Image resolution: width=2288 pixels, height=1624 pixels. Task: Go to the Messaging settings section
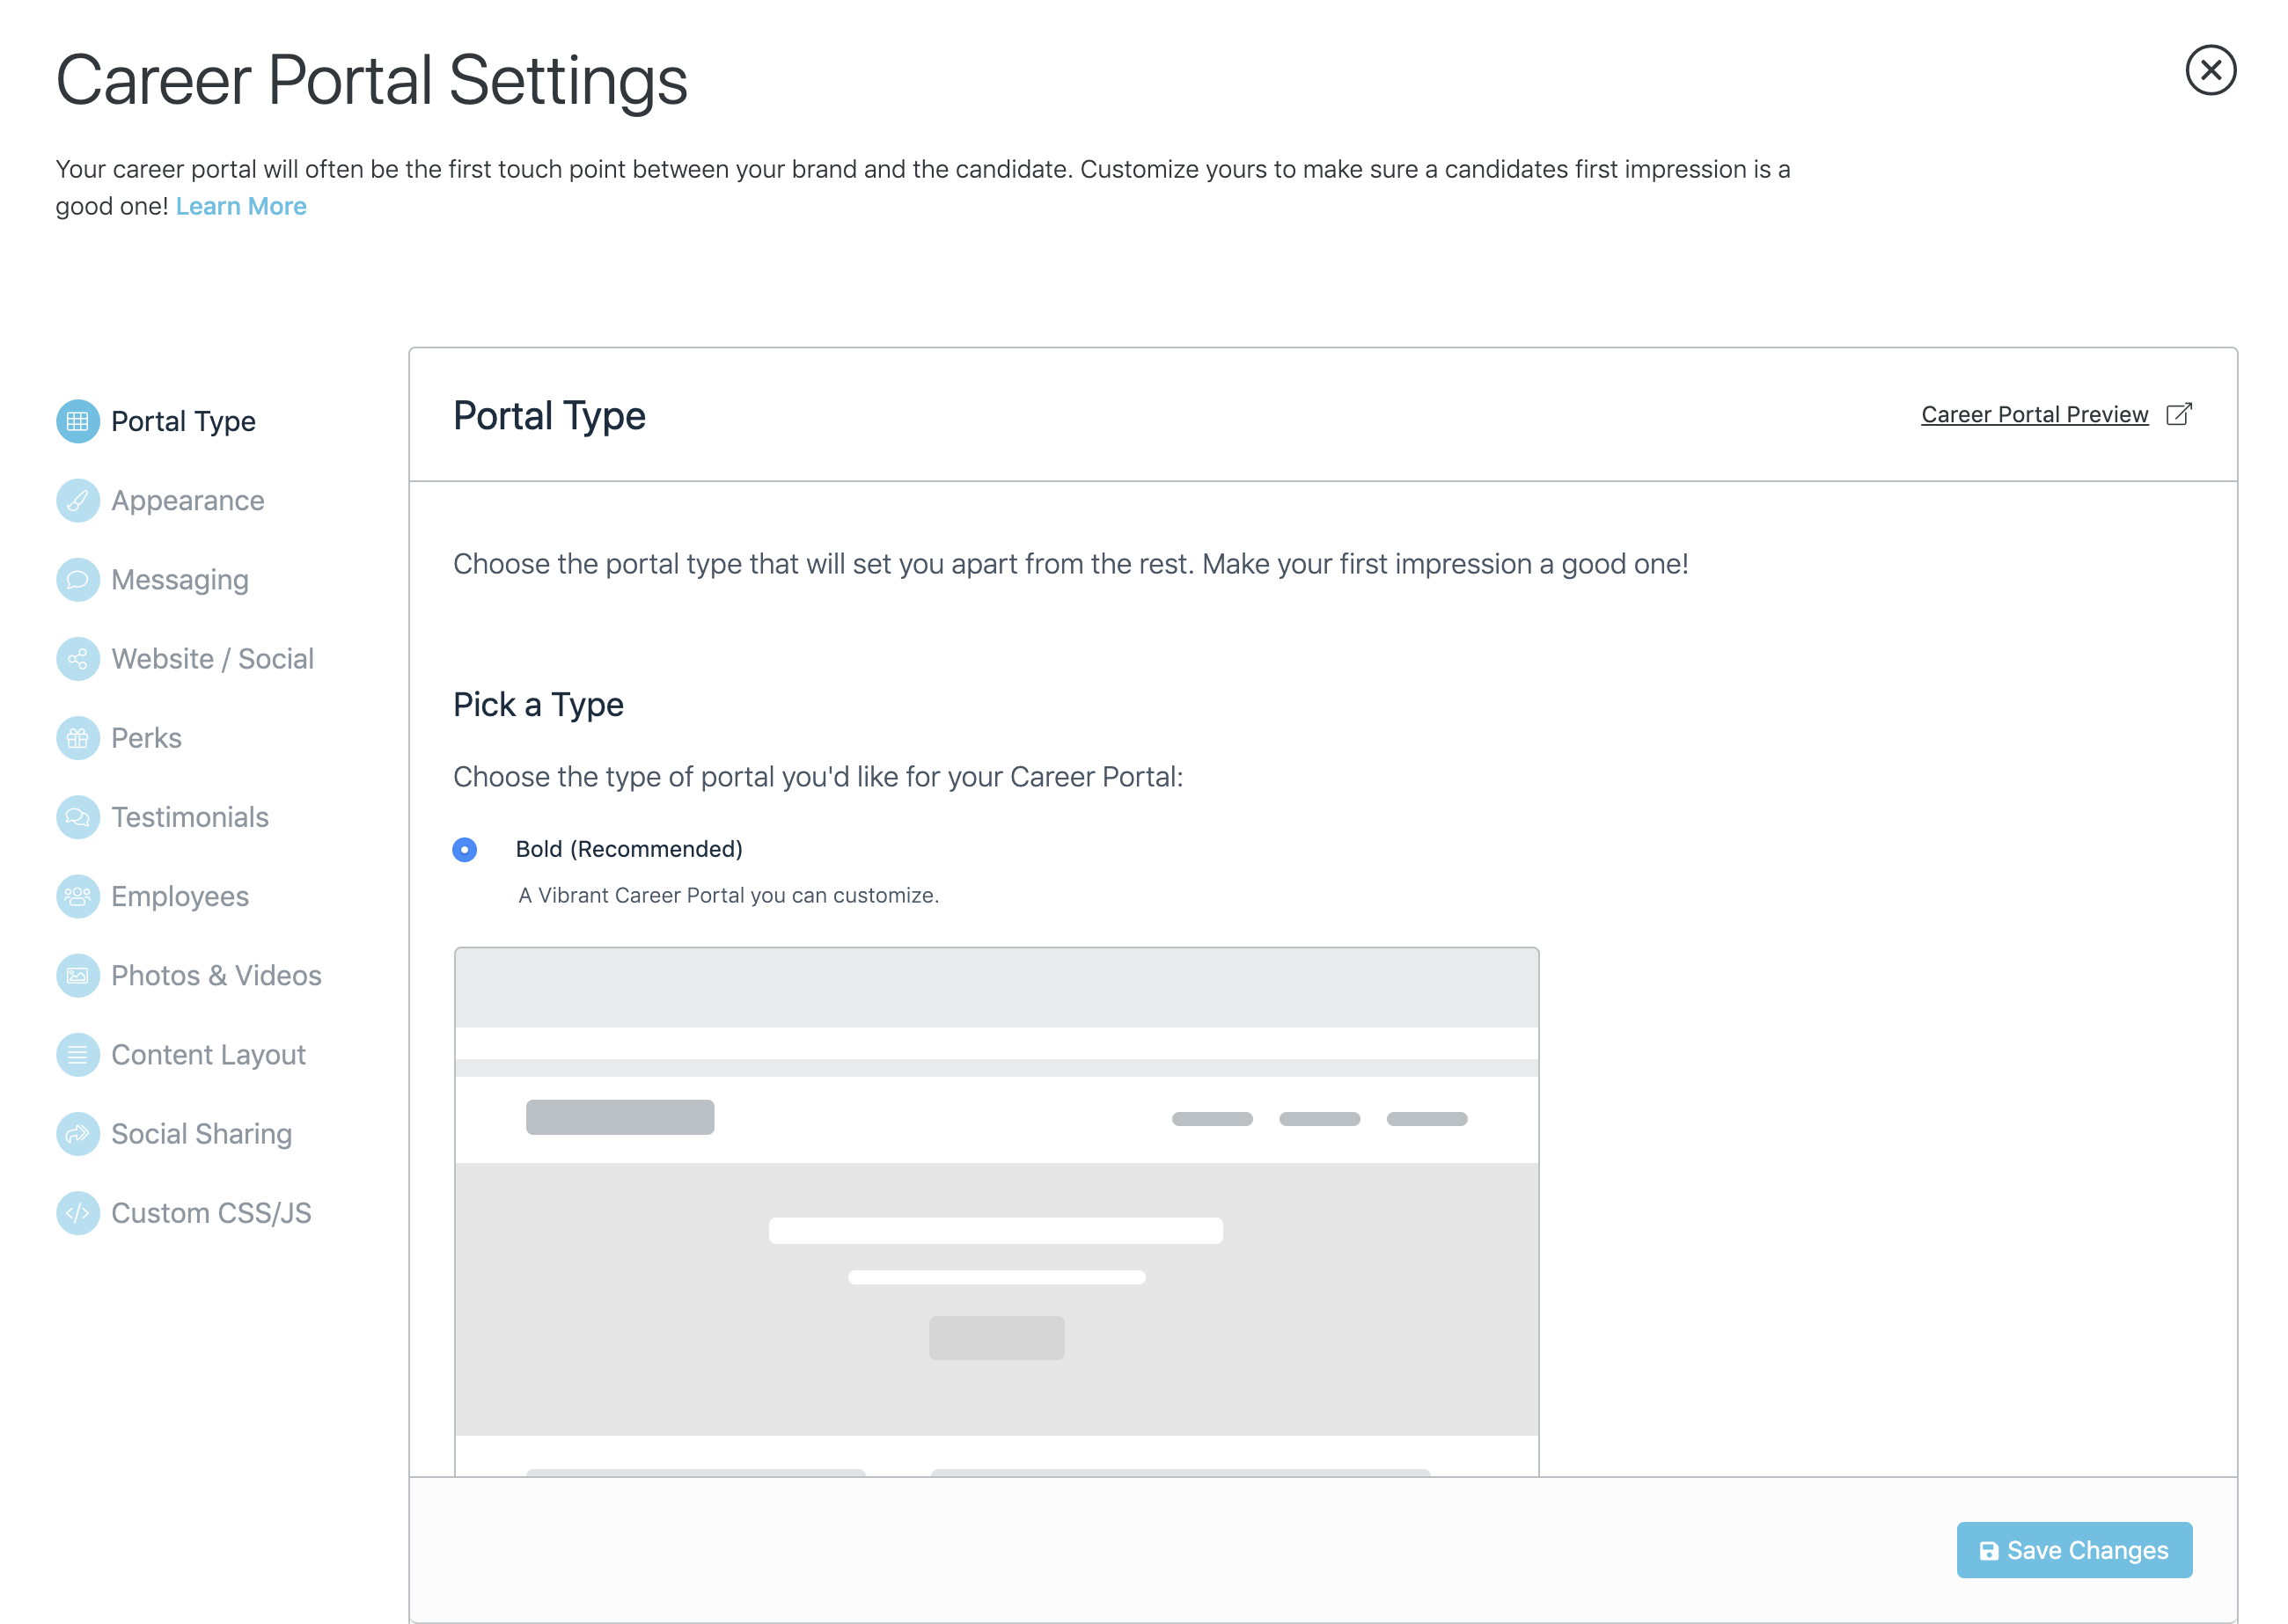point(180,580)
